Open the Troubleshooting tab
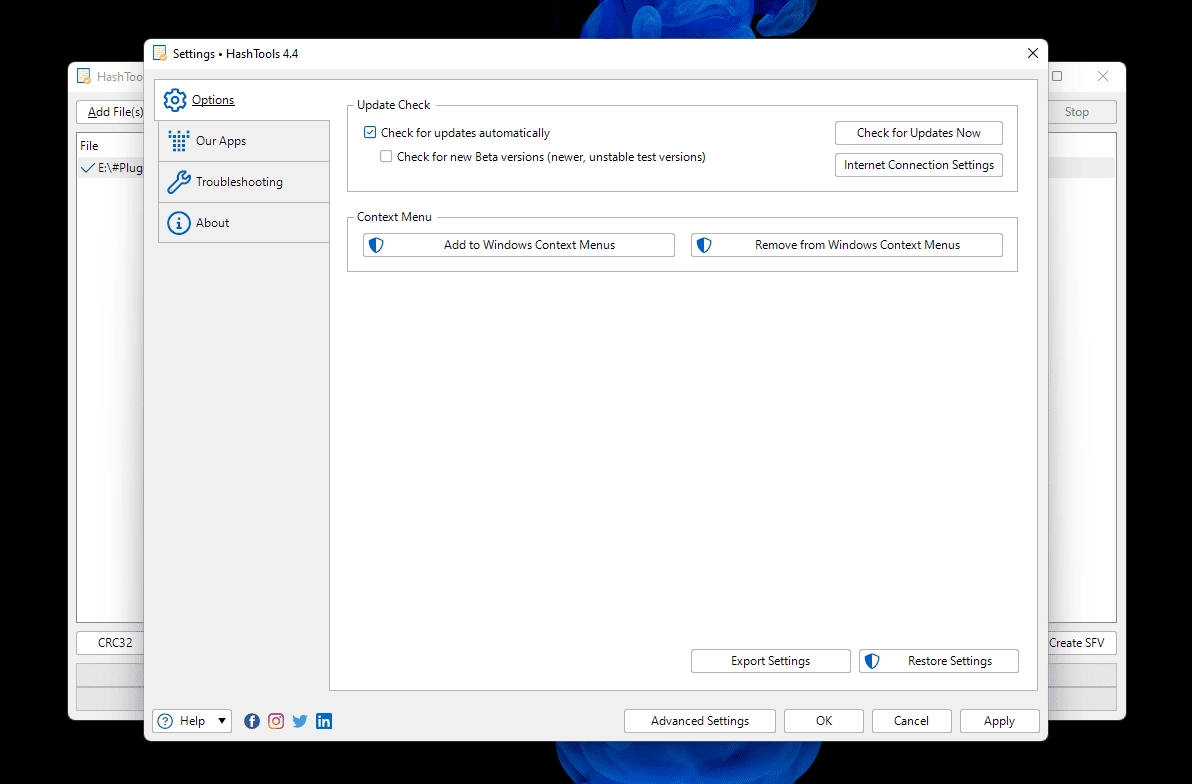1192x784 pixels. 244,182
